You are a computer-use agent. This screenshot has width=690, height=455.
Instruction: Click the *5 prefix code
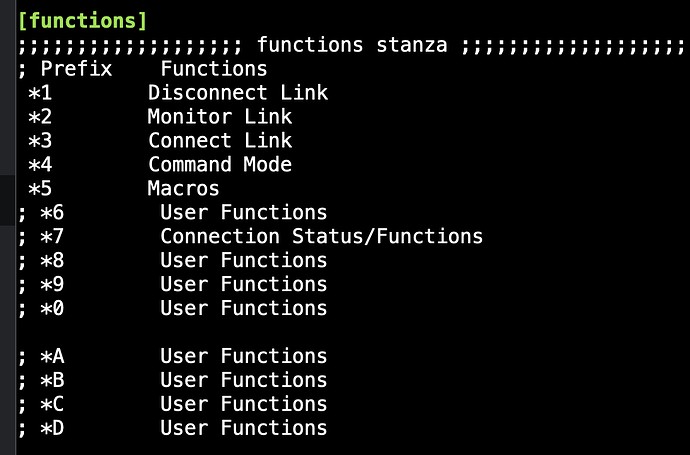[x=40, y=189]
